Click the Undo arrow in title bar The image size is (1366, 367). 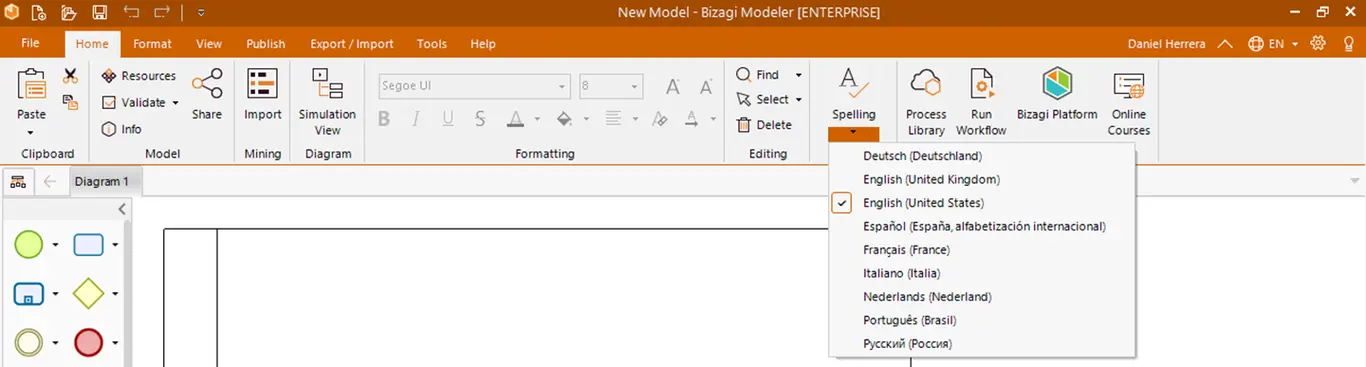(132, 13)
